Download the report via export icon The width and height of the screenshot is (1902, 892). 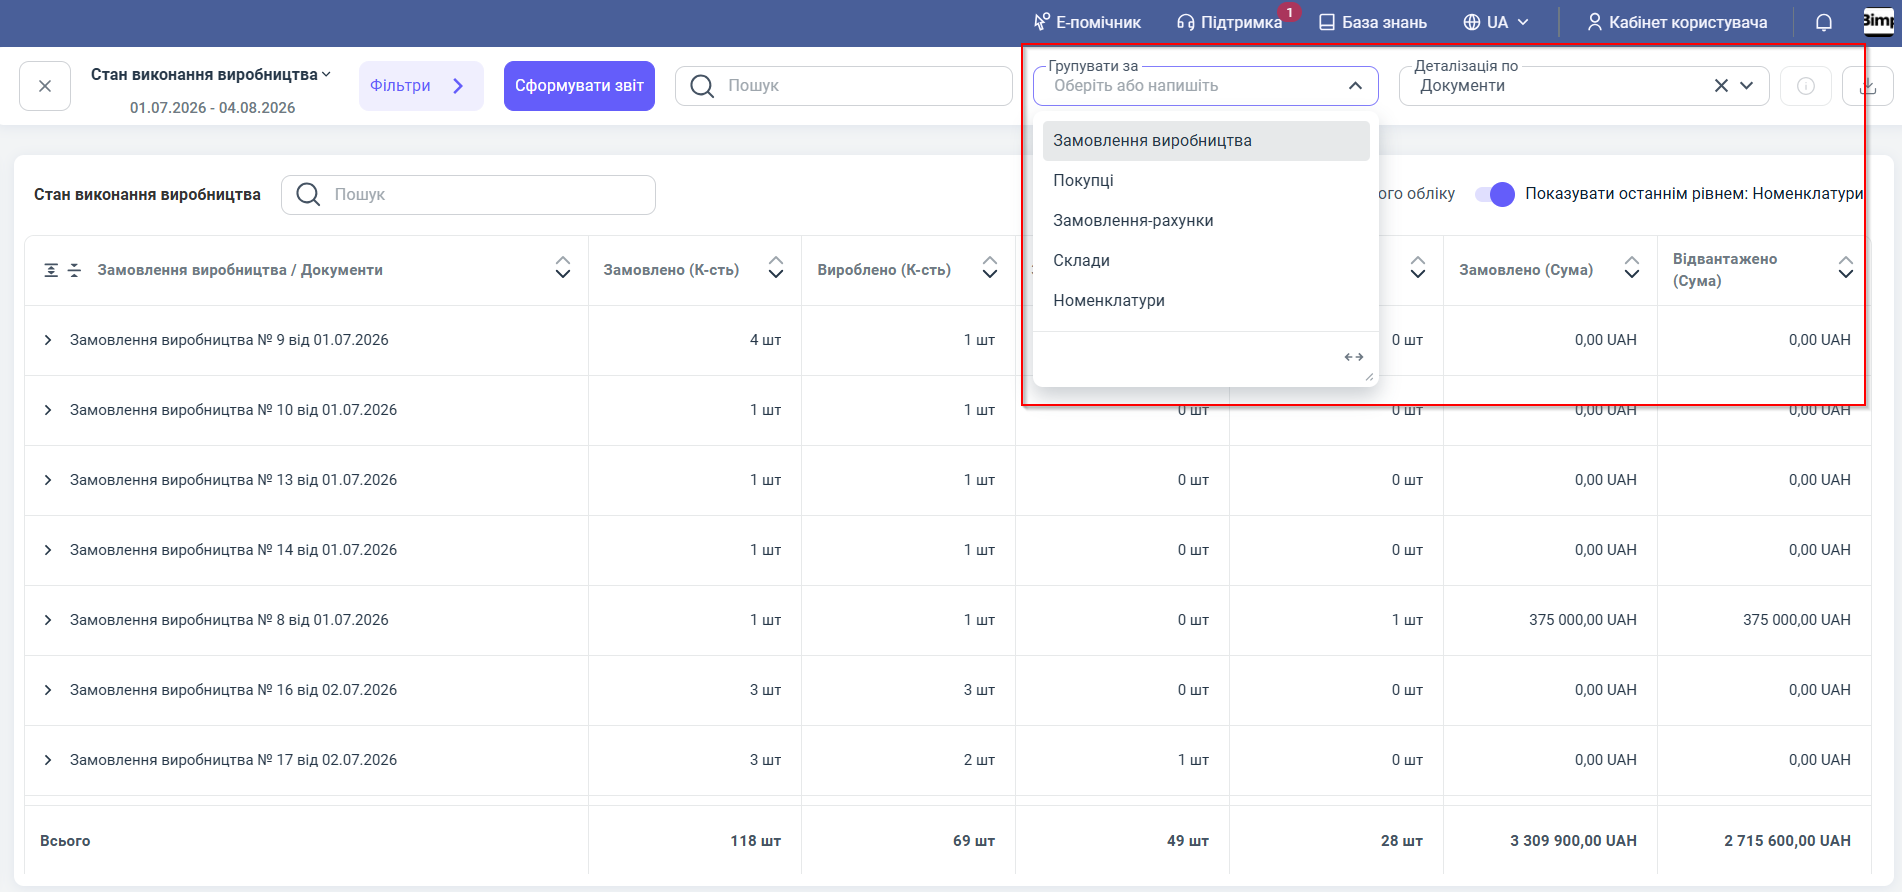coord(1867,86)
